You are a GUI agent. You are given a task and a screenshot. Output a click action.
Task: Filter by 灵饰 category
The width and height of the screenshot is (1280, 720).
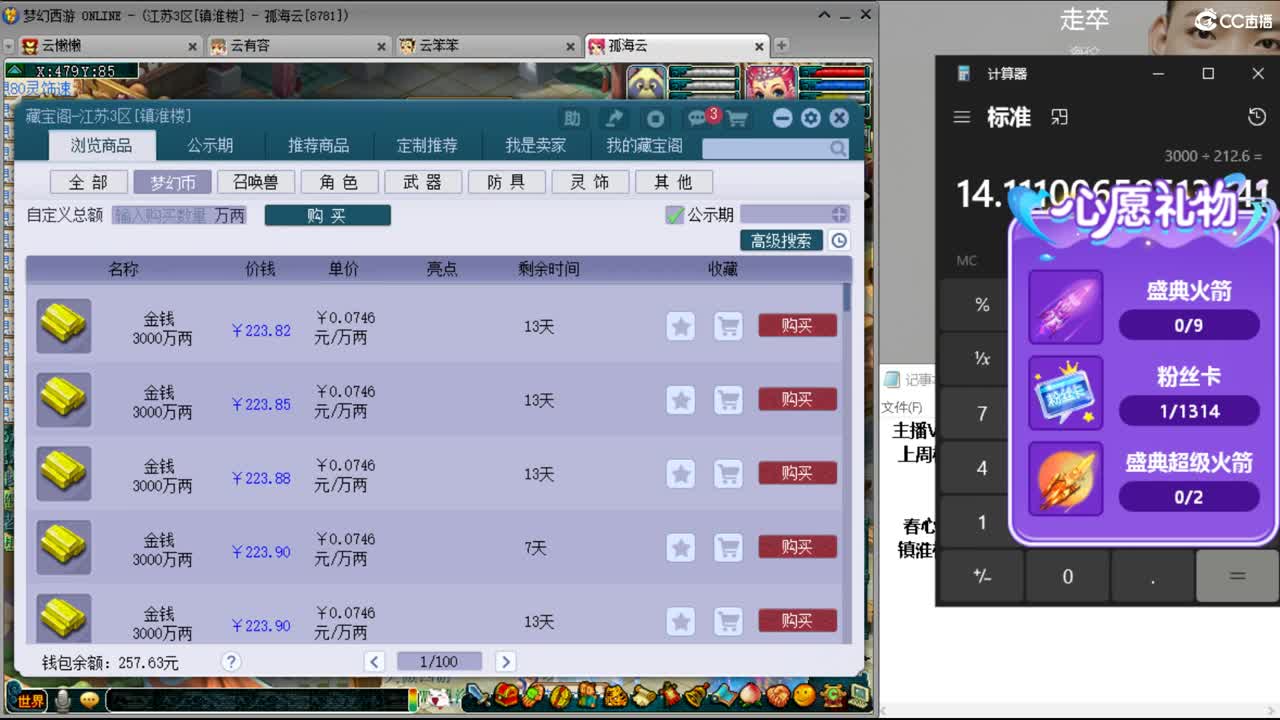click(590, 182)
